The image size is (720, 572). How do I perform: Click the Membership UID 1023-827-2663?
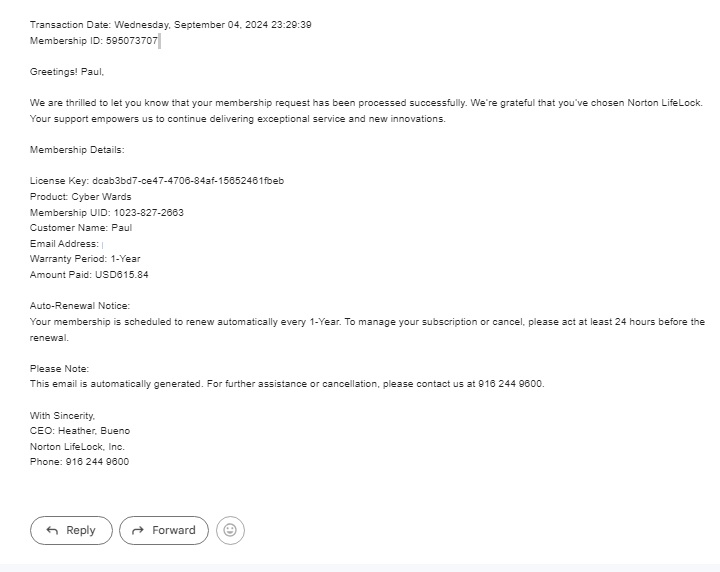point(148,213)
